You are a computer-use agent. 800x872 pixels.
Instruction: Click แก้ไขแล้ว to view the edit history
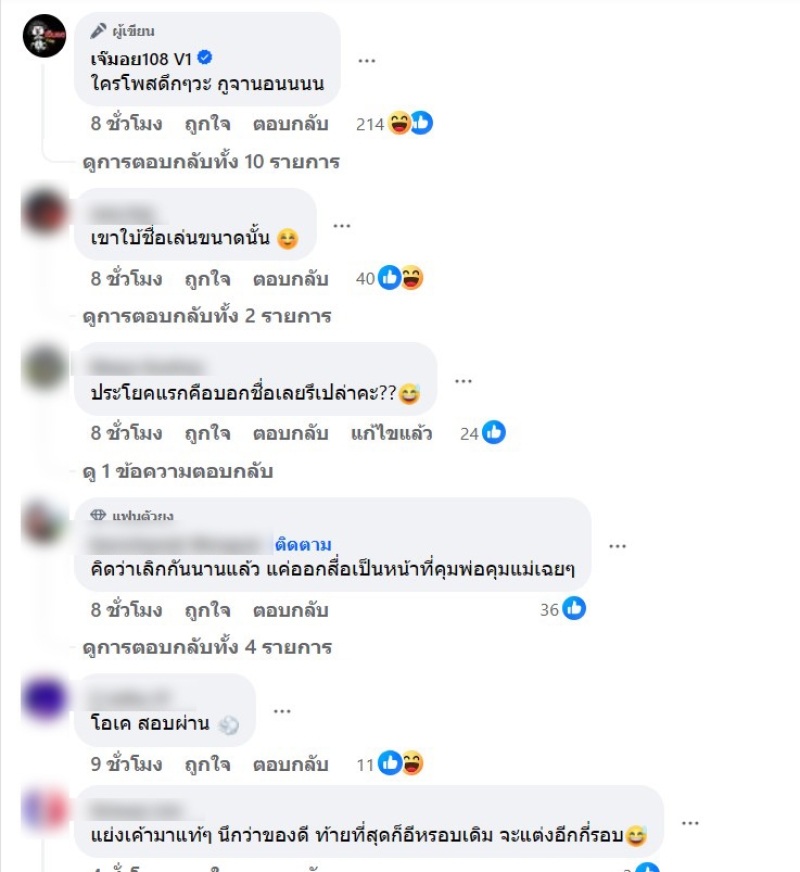391,433
